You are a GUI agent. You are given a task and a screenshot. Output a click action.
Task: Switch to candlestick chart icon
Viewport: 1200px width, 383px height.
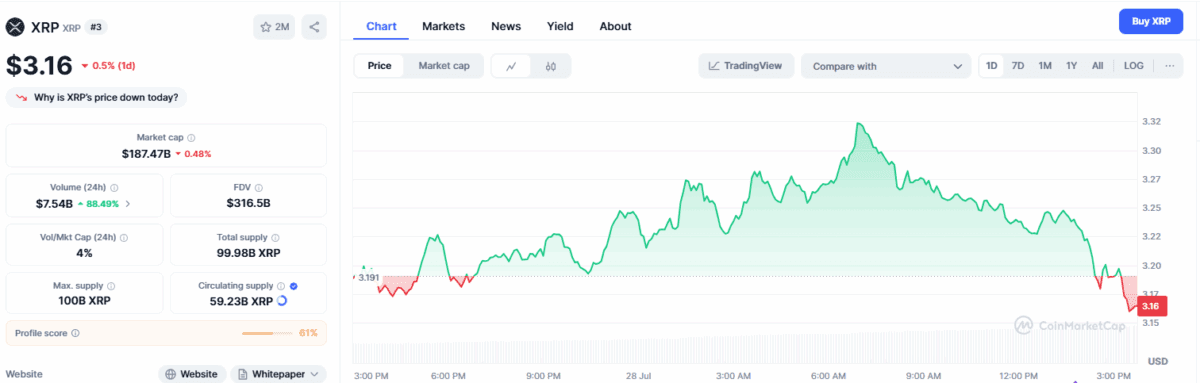pos(551,66)
